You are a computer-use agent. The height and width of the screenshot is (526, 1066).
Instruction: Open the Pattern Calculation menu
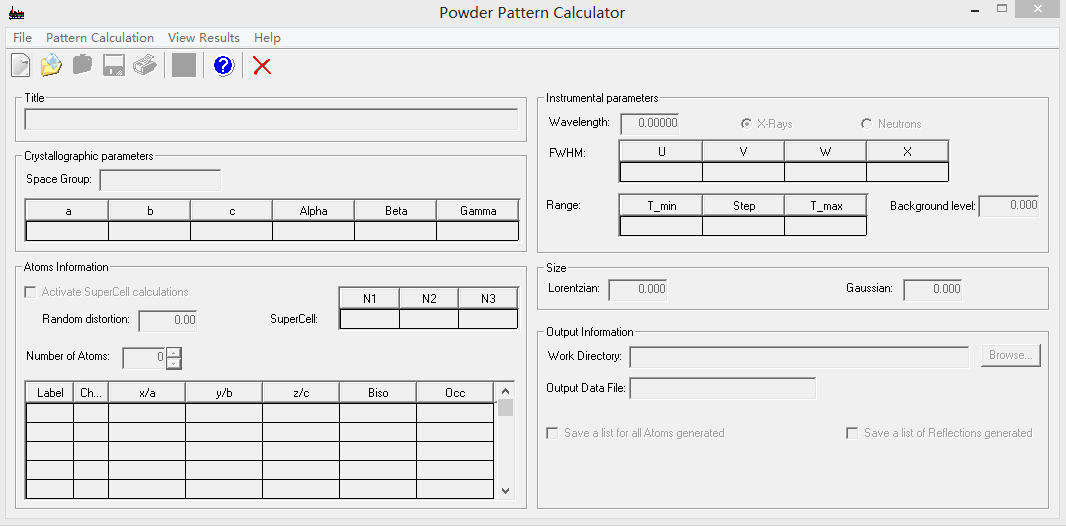click(x=100, y=37)
